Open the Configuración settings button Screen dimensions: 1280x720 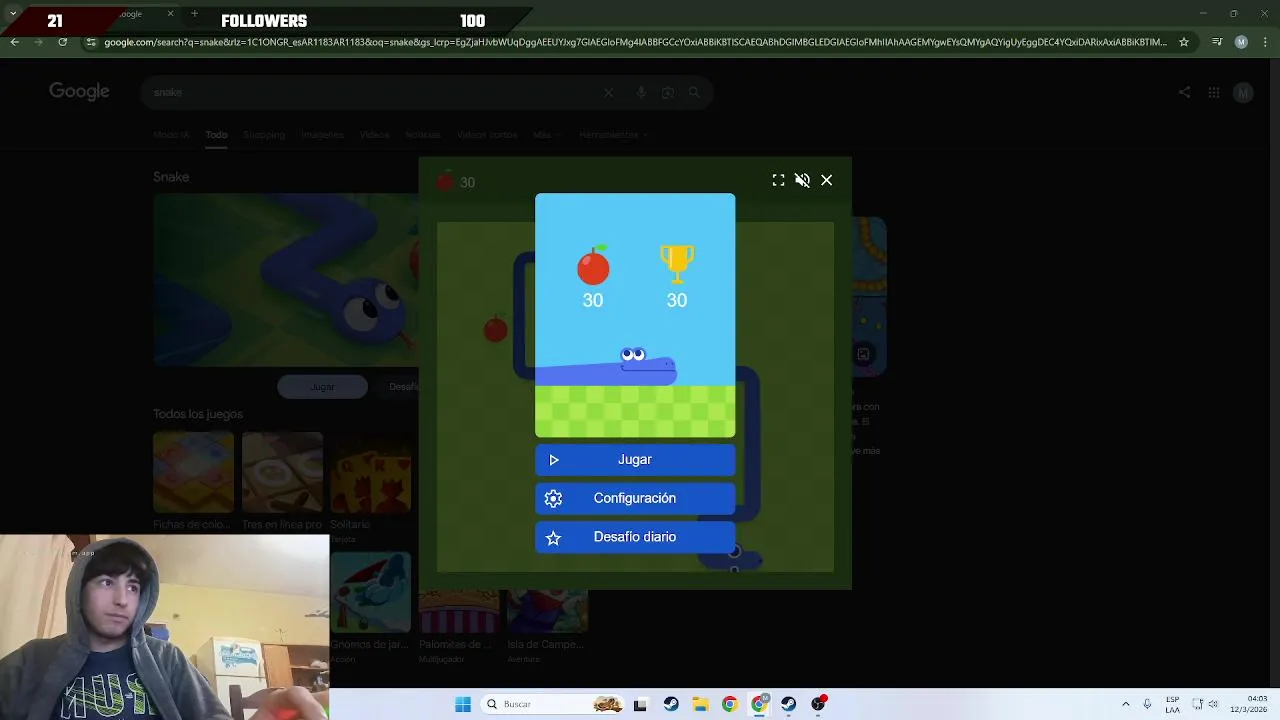(635, 498)
